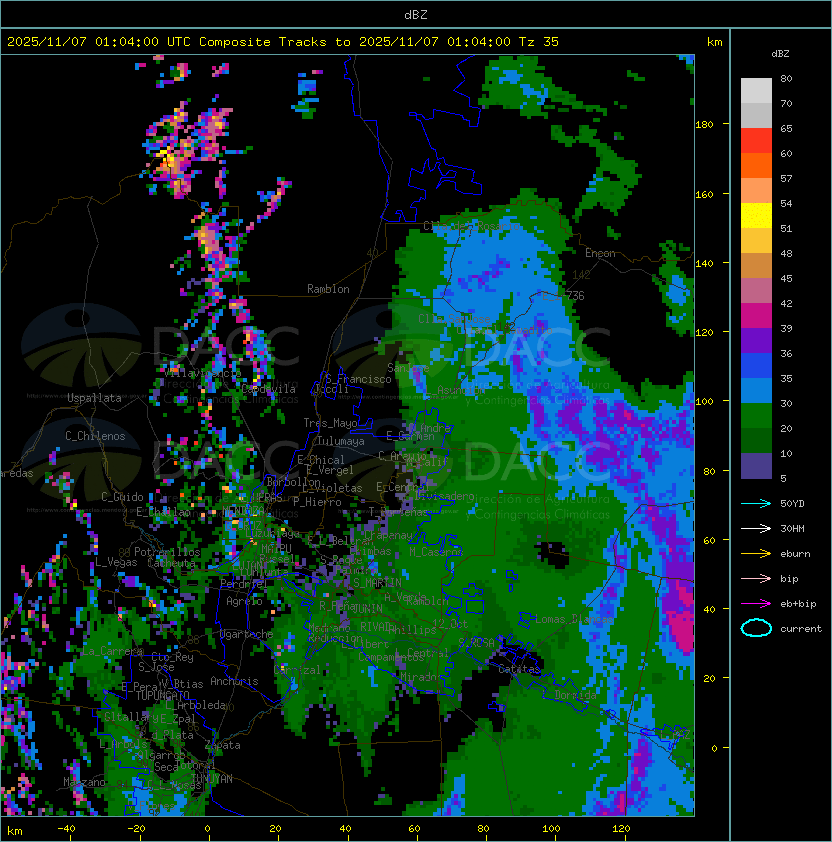Select the light gray top swatch of dBZ scale
The width and height of the screenshot is (832, 842).
coord(756,91)
